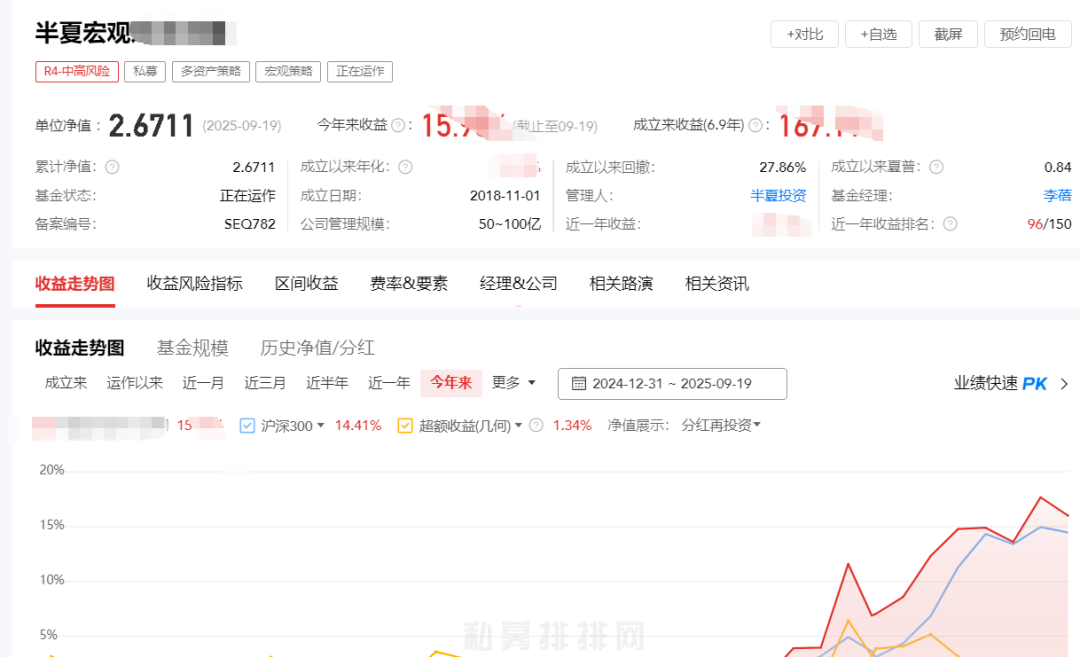Click the arrow icon next to 业绩快速 PK
This screenshot has width=1080, height=657.
1064,384
